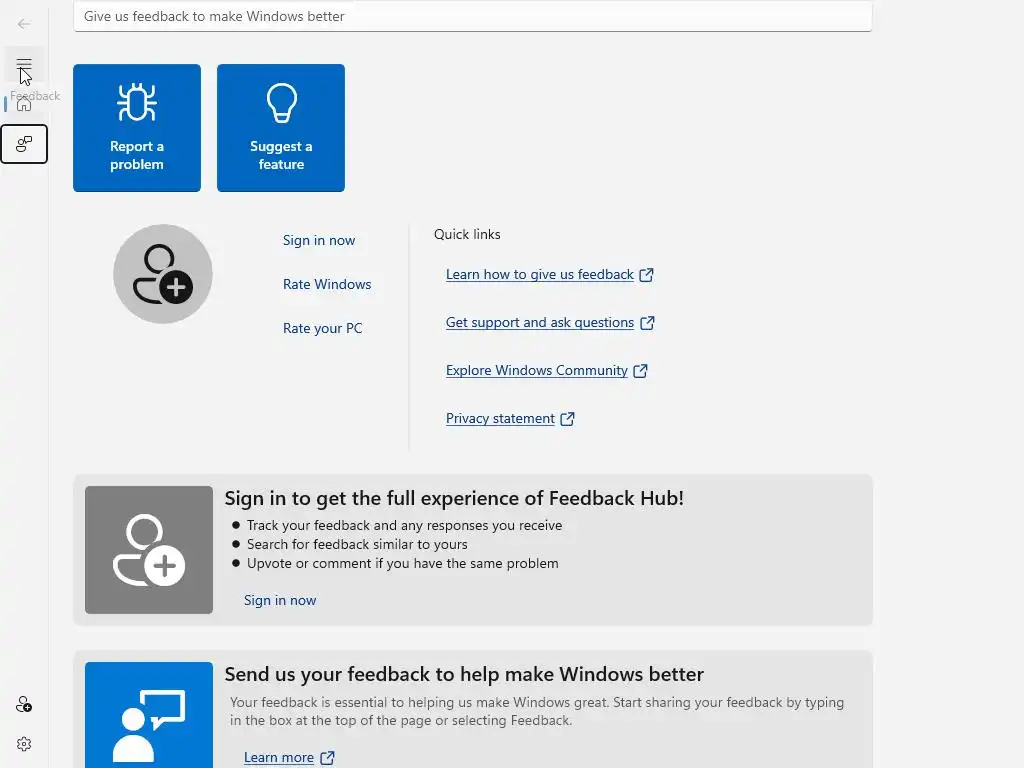Click the gray profile avatar circle
Image resolution: width=1024 pixels, height=768 pixels.
pyautogui.click(x=163, y=274)
